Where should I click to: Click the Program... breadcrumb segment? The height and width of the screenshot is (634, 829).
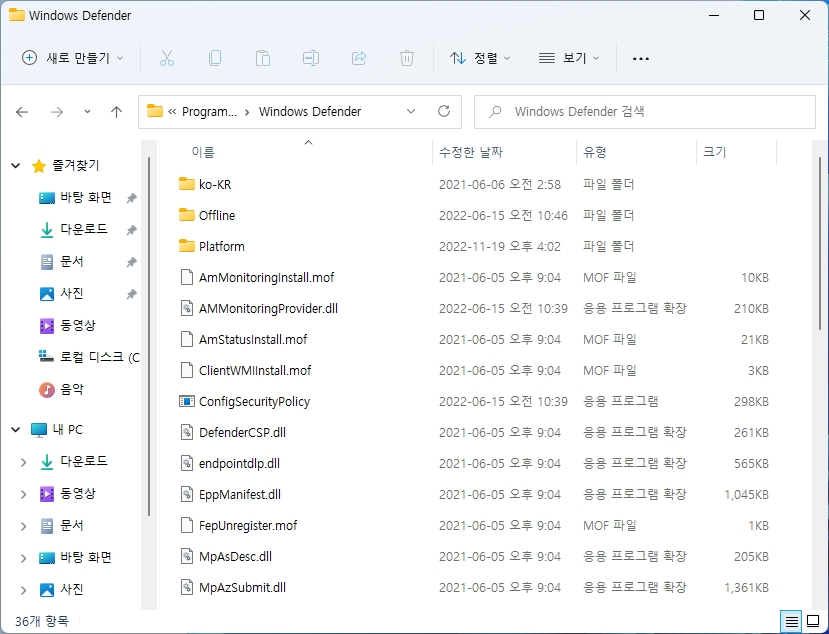209,112
